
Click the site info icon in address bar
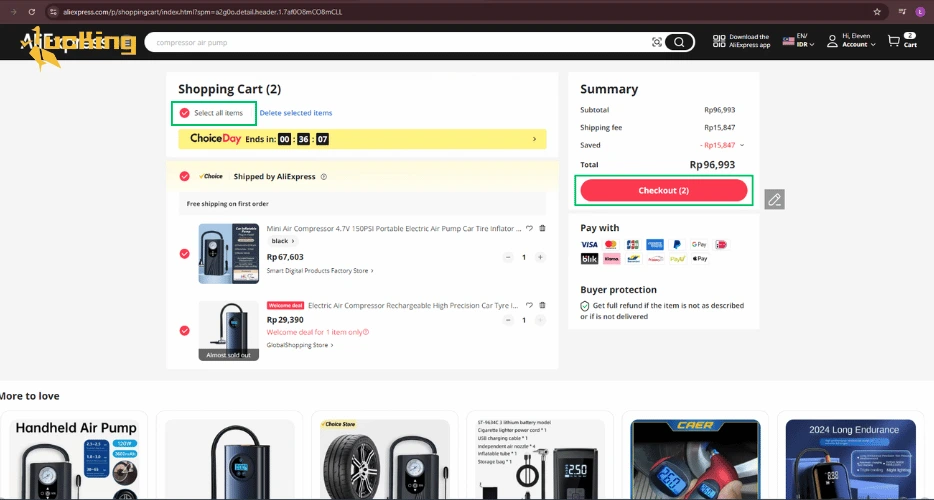[x=53, y=12]
